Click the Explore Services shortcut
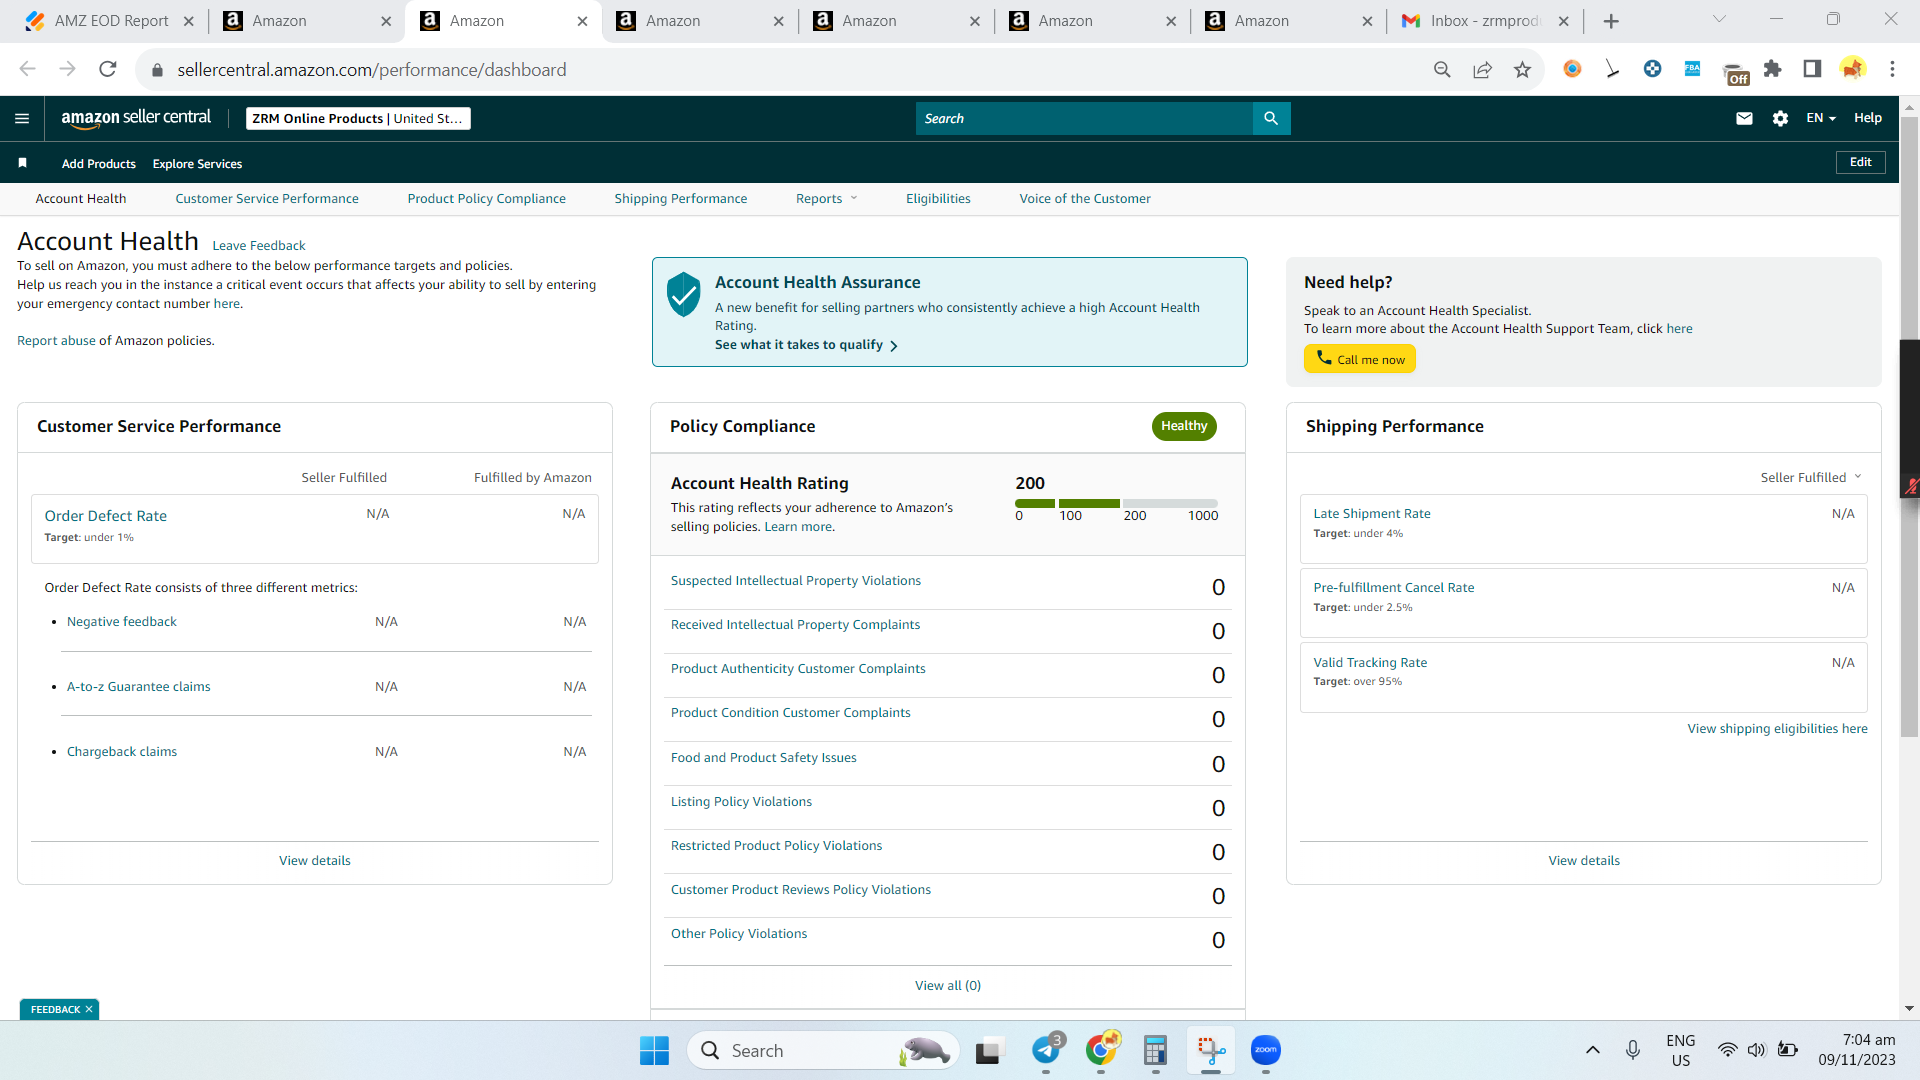The height and width of the screenshot is (1080, 1920). [x=197, y=163]
